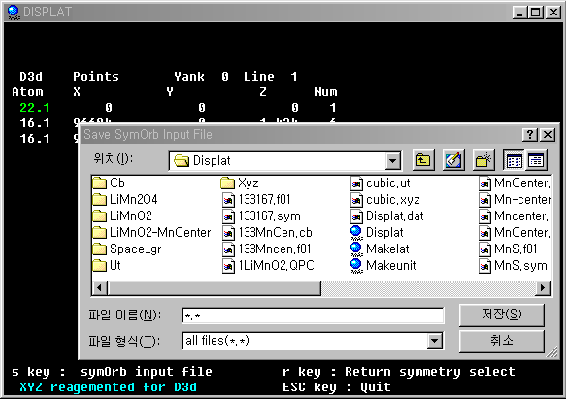Select the Mn-center file

515,199
